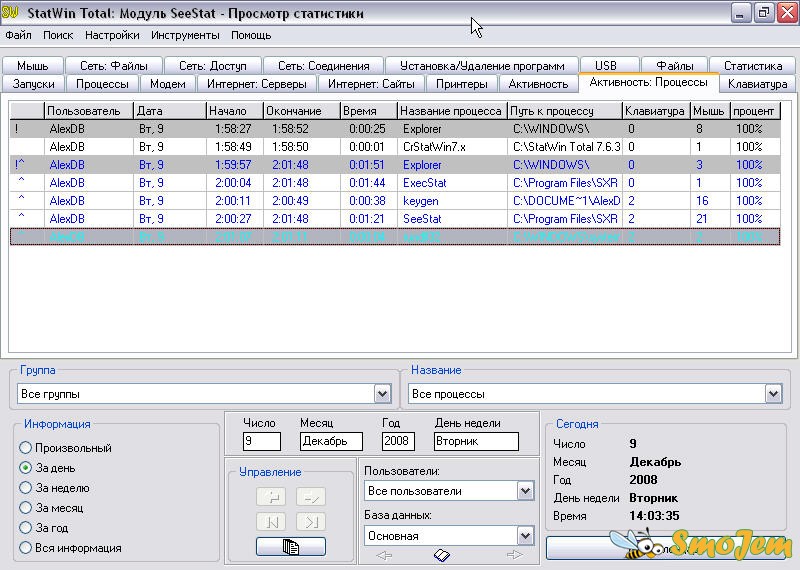Select the ExecStat process row
Viewport: 800px width, 570px height.
pos(395,183)
